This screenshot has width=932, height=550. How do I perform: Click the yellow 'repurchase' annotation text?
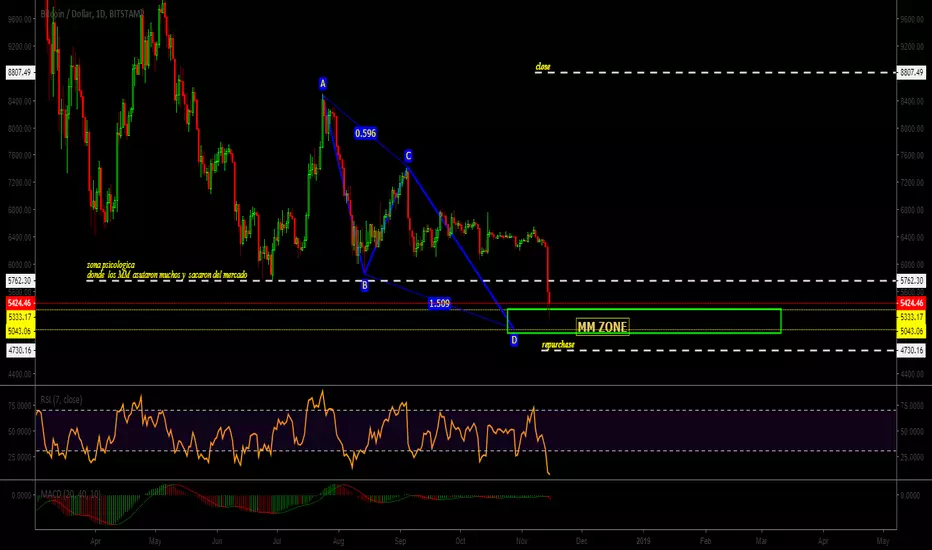click(x=558, y=345)
